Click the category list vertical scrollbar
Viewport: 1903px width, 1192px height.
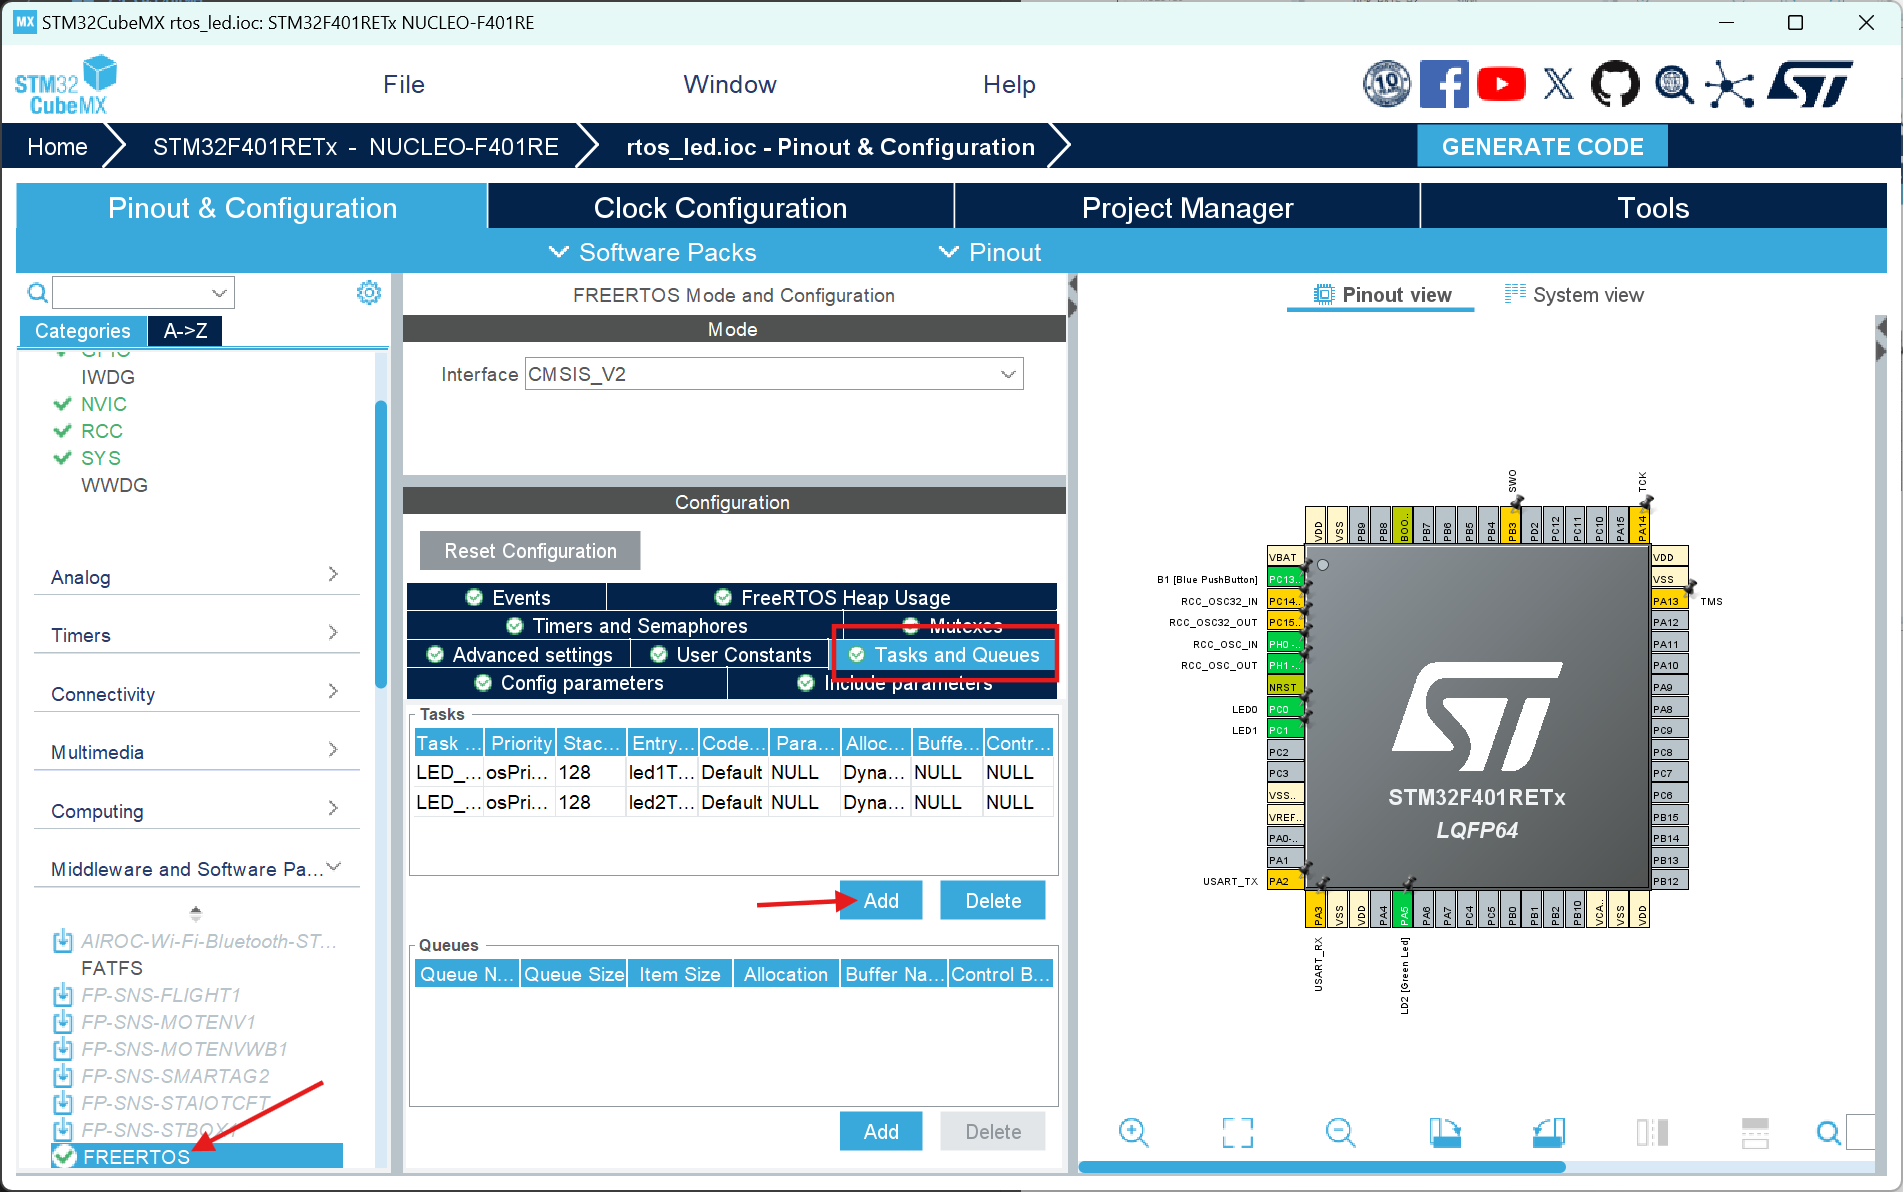[380, 544]
